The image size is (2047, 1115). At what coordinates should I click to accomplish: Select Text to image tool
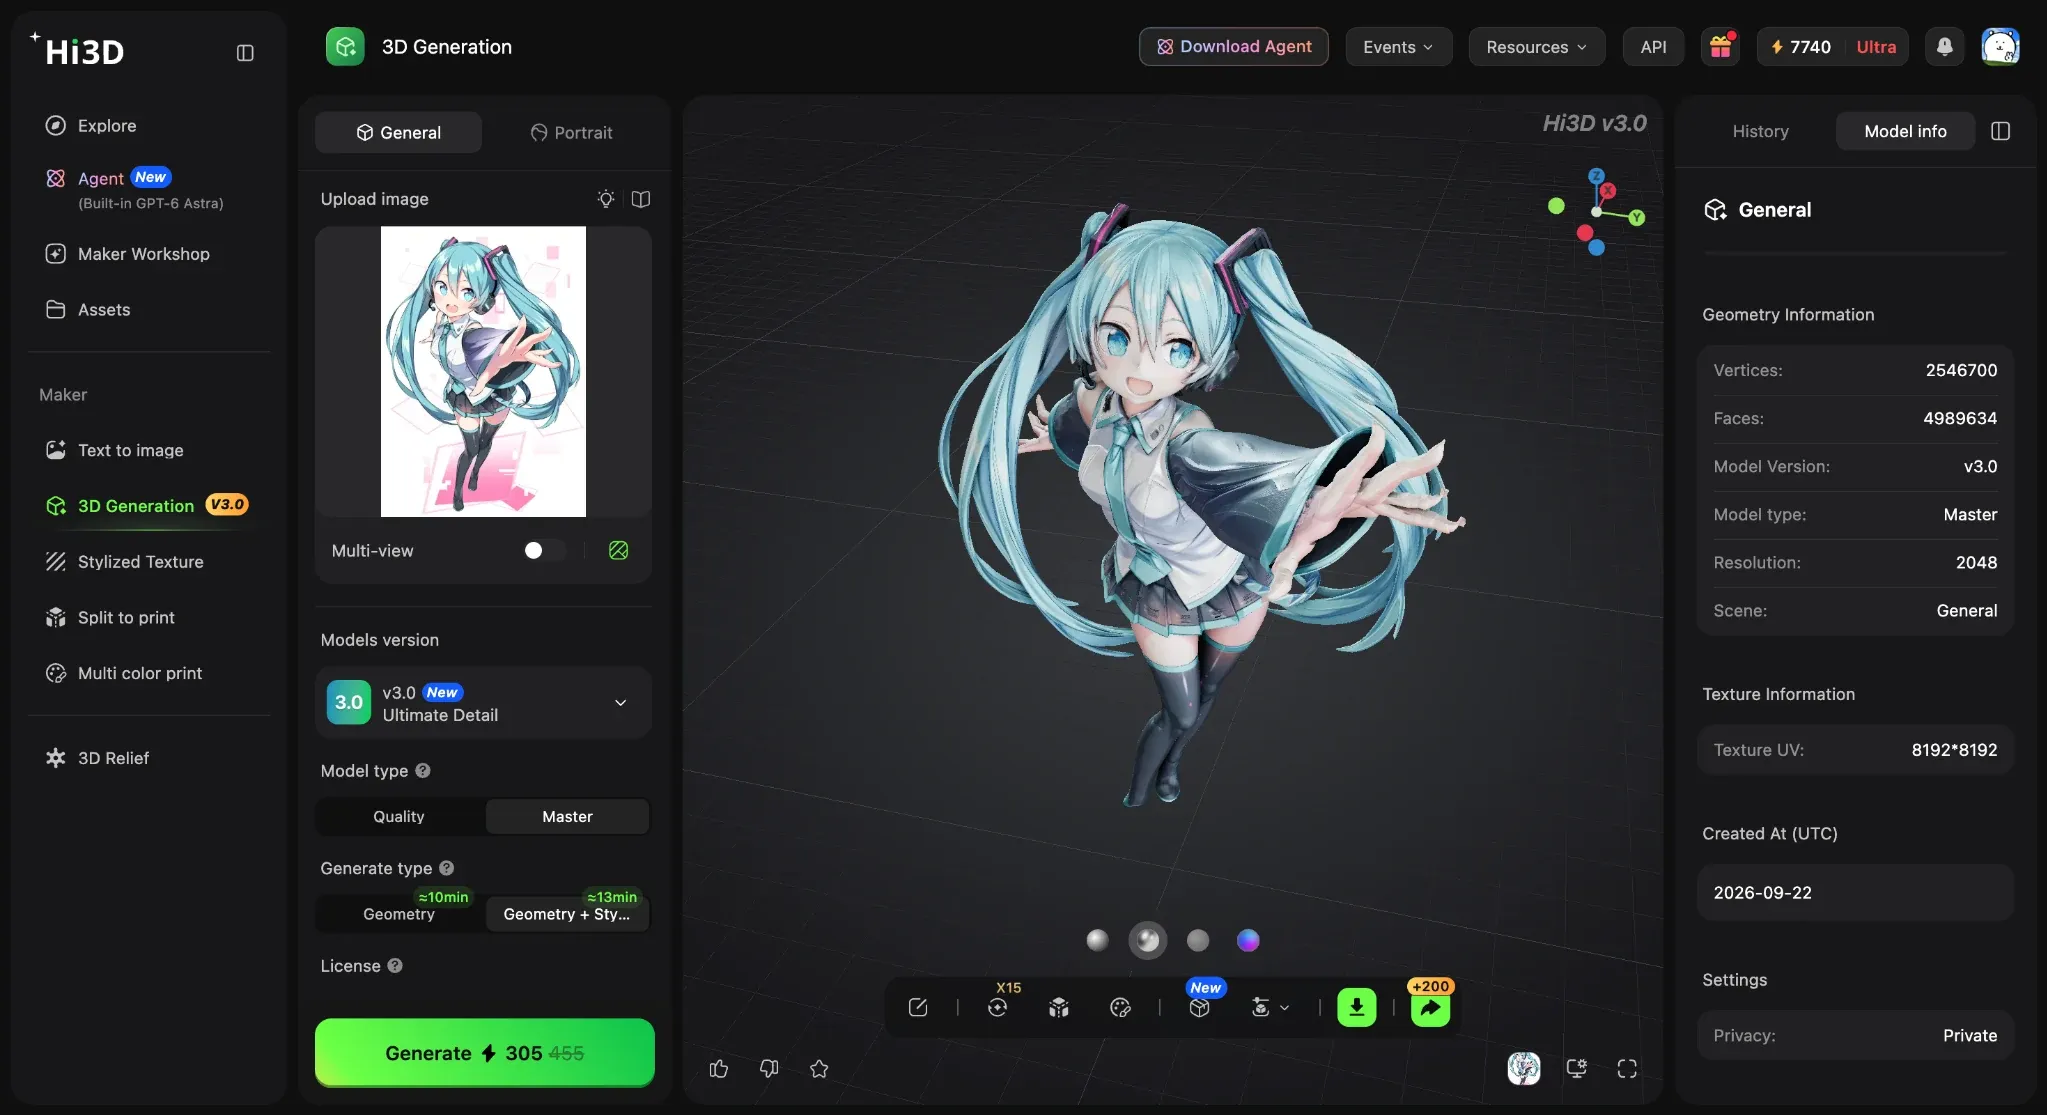coord(115,450)
